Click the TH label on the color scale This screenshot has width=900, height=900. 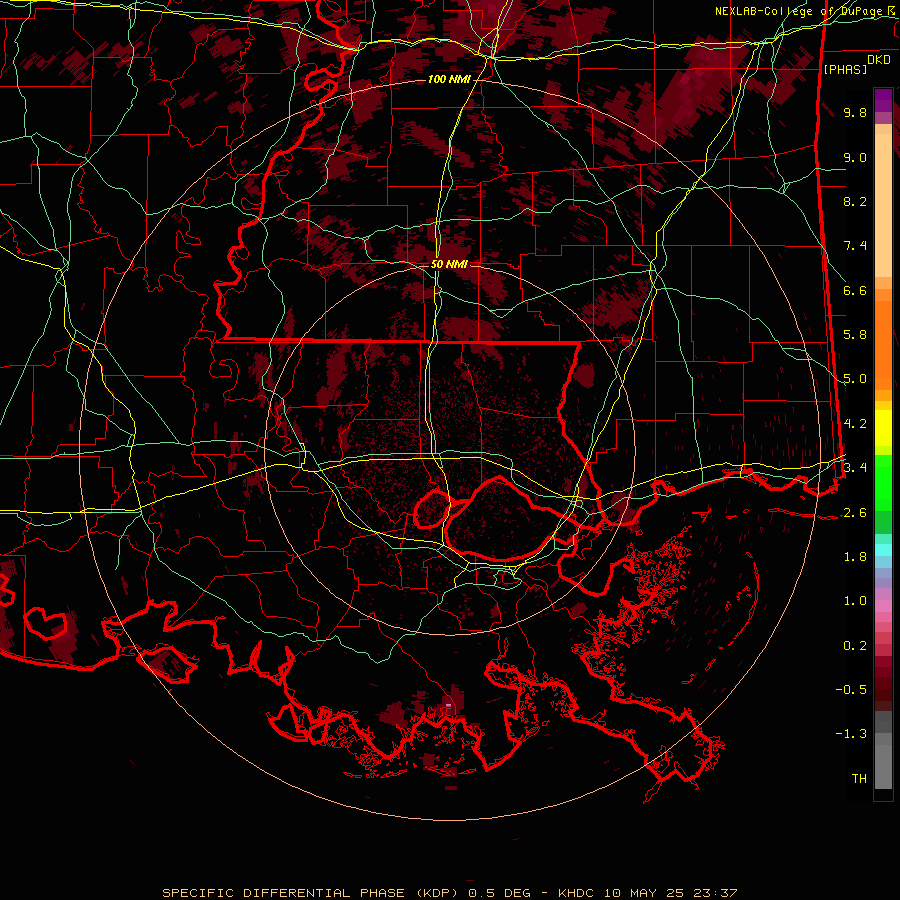[x=859, y=779]
